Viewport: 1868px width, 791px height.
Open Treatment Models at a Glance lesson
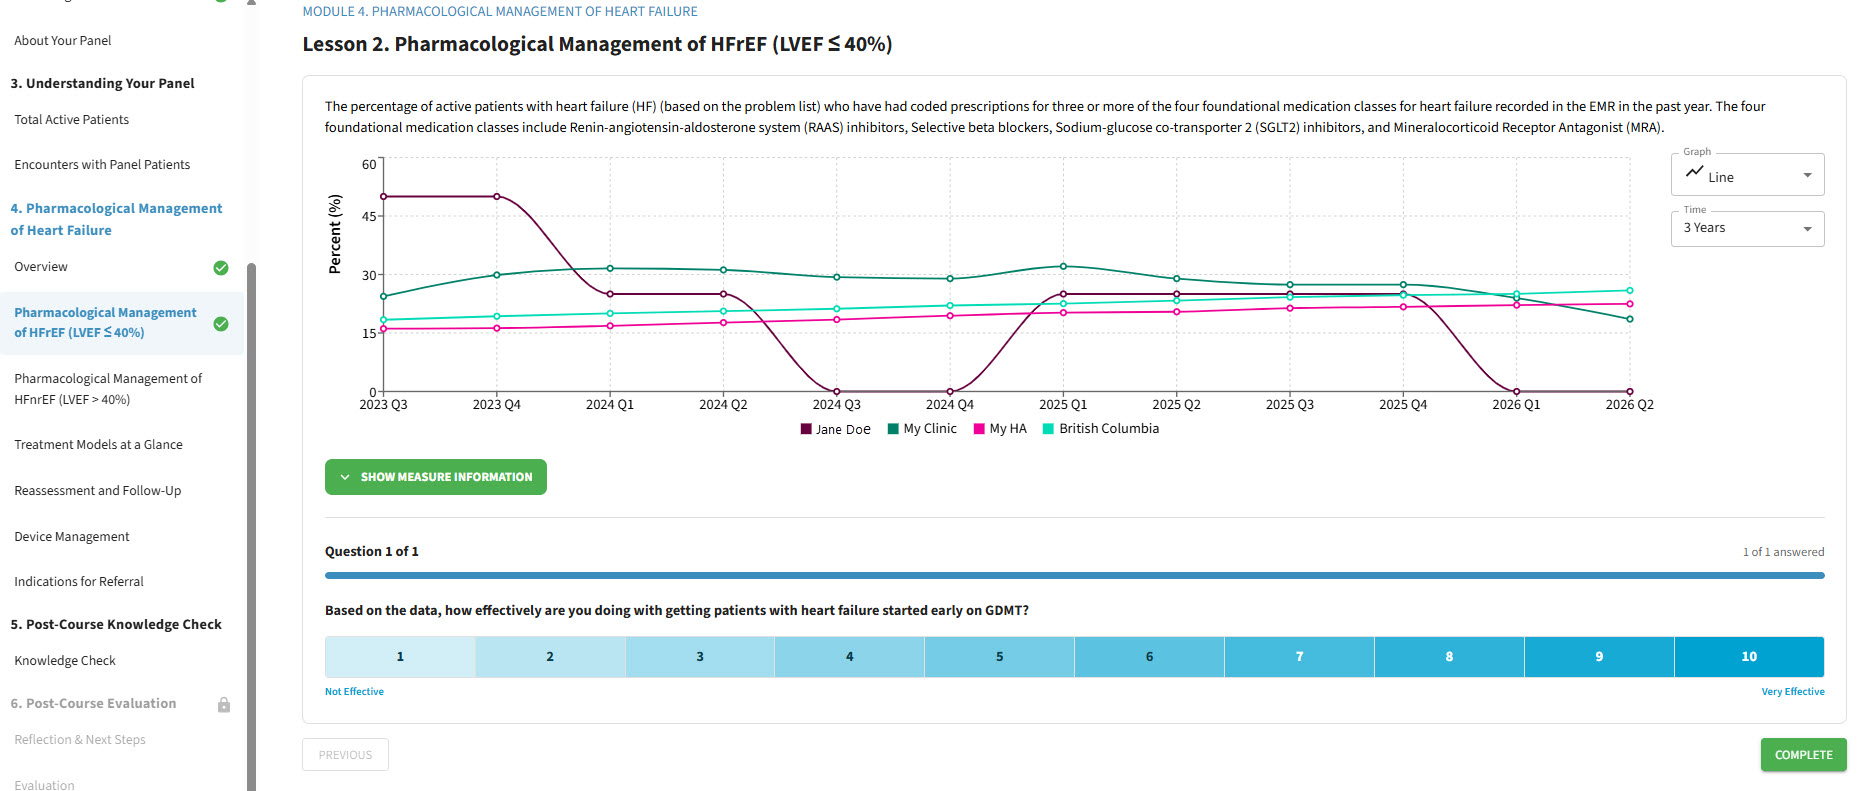click(99, 445)
